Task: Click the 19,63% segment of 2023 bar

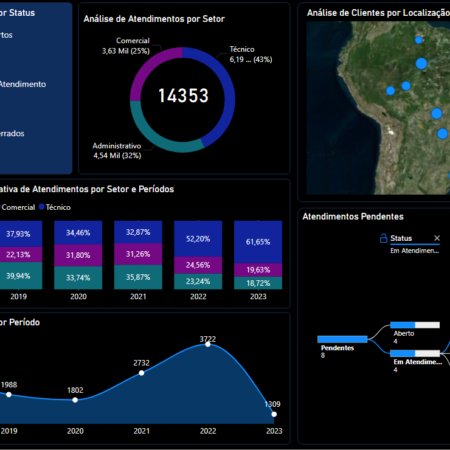Action: 258,270
